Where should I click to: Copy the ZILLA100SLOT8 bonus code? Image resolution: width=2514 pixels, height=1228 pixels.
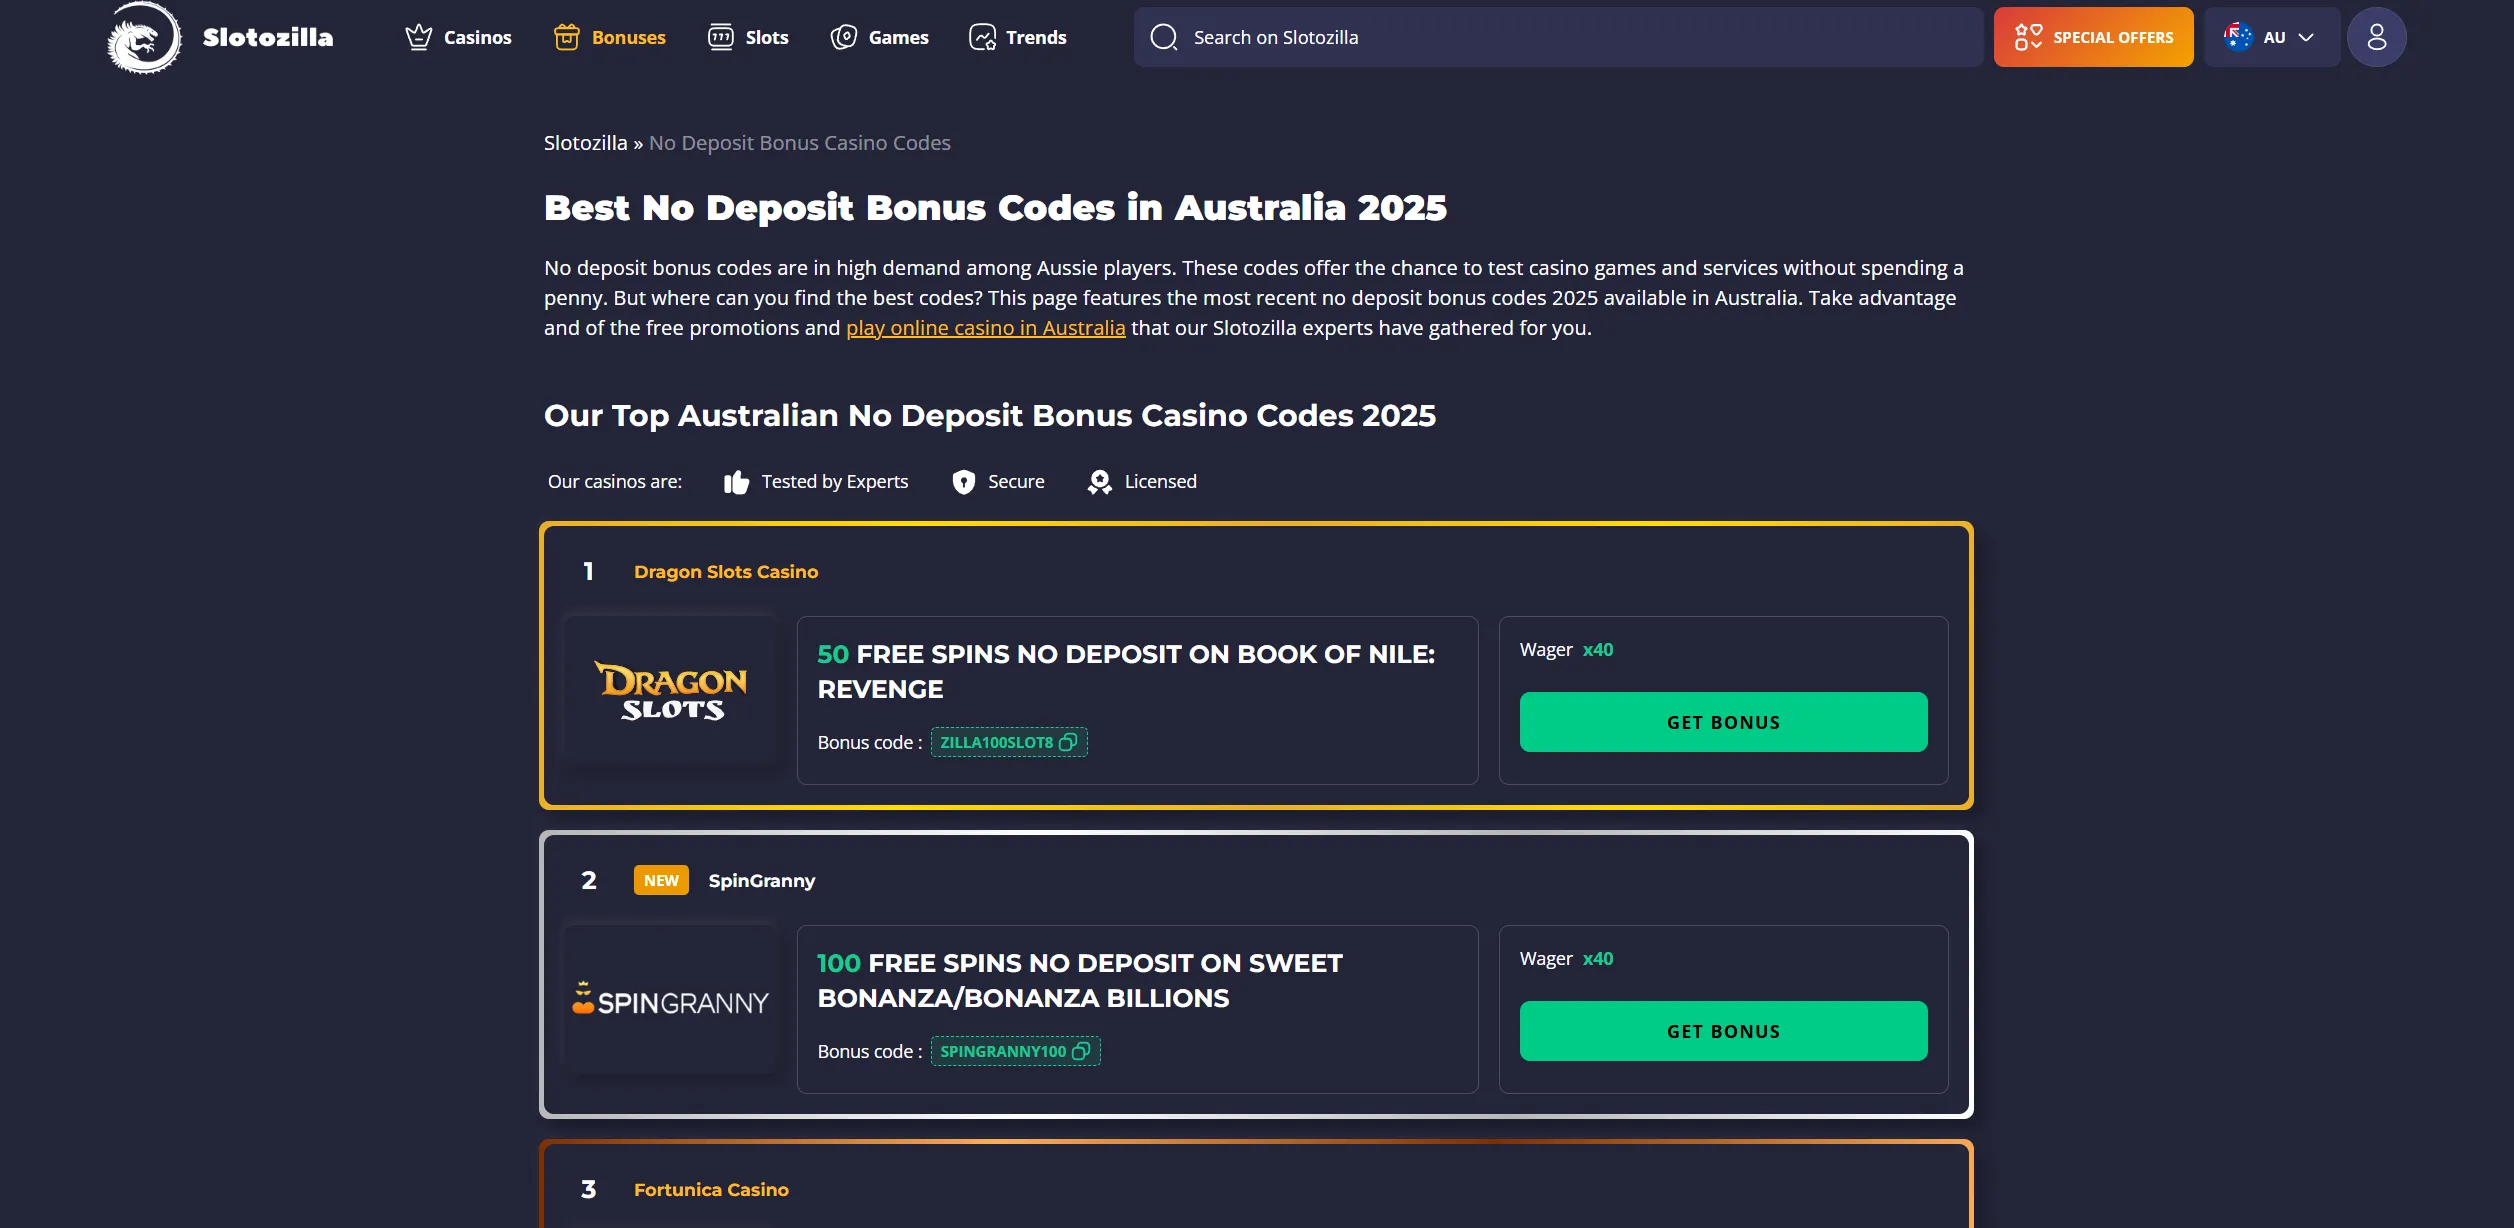point(1009,742)
